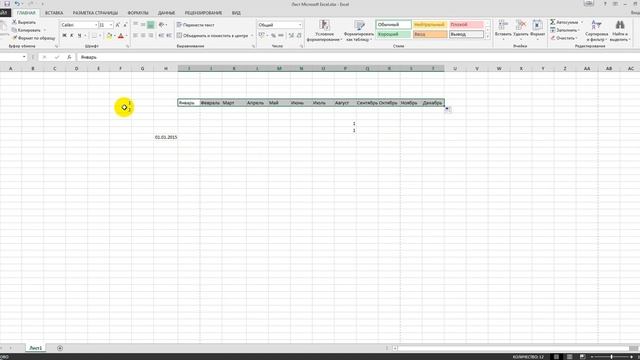Toggle Перенести текст wrap text
The image size is (640, 360).
pyautogui.click(x=196, y=25)
